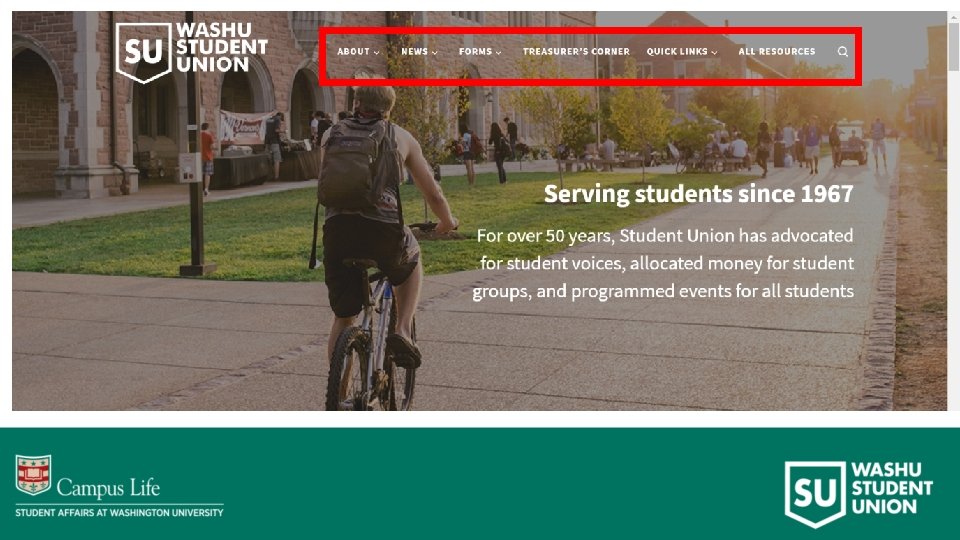Open Treasurer's Corner page

click(x=576, y=51)
